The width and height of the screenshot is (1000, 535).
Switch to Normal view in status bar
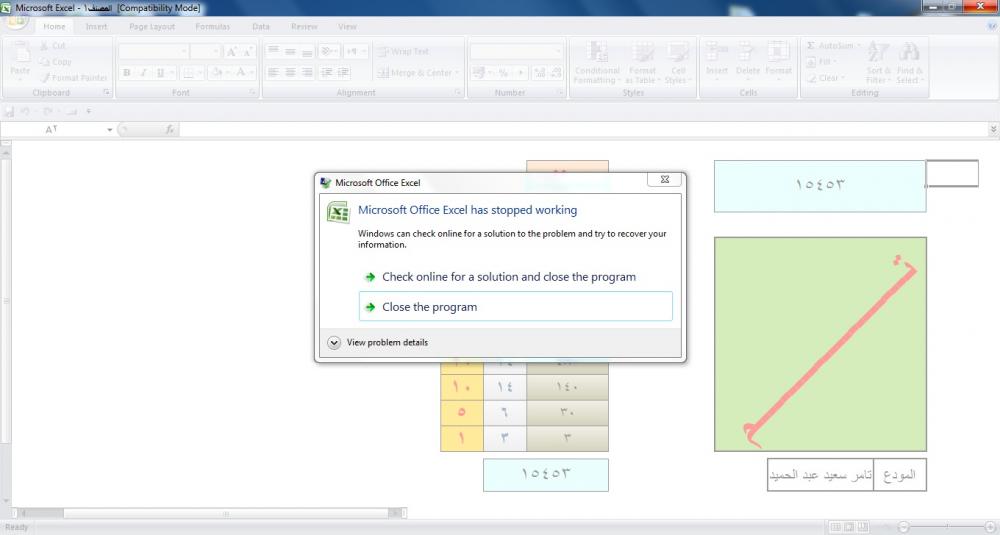835,527
